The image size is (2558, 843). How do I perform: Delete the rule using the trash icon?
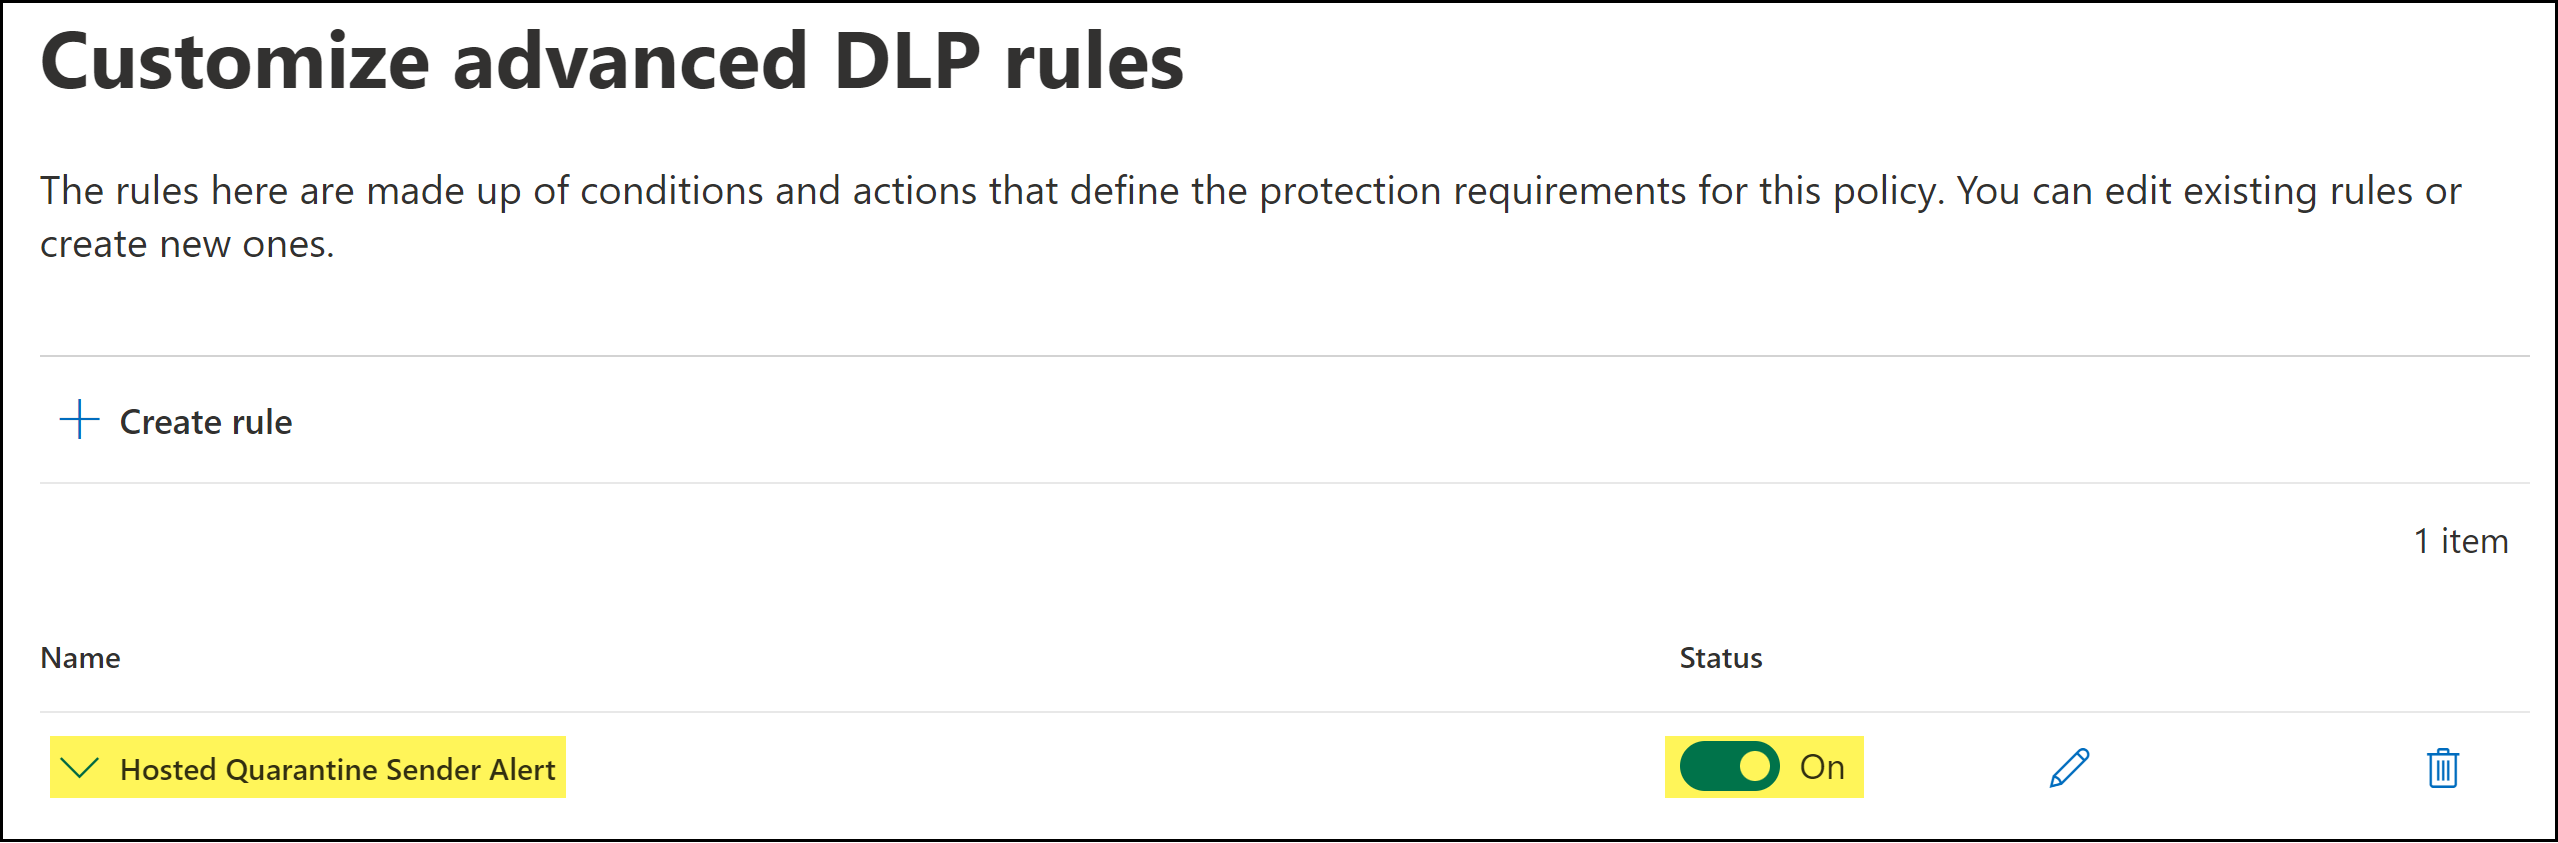coord(2443,768)
